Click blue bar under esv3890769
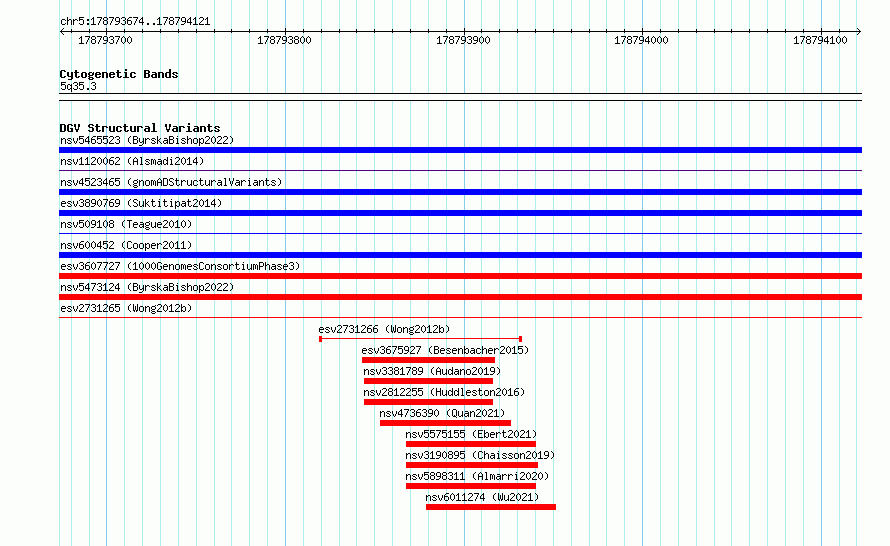Image resolution: width=890 pixels, height=546 pixels. [x=460, y=213]
